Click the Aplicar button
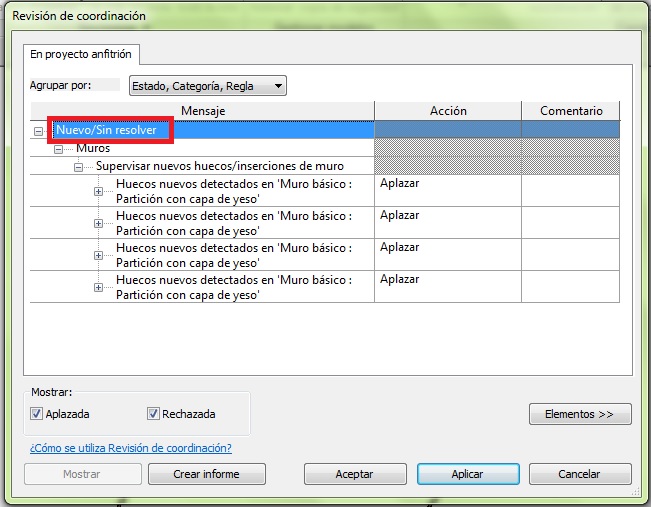Image resolution: width=651 pixels, height=507 pixels. click(467, 474)
